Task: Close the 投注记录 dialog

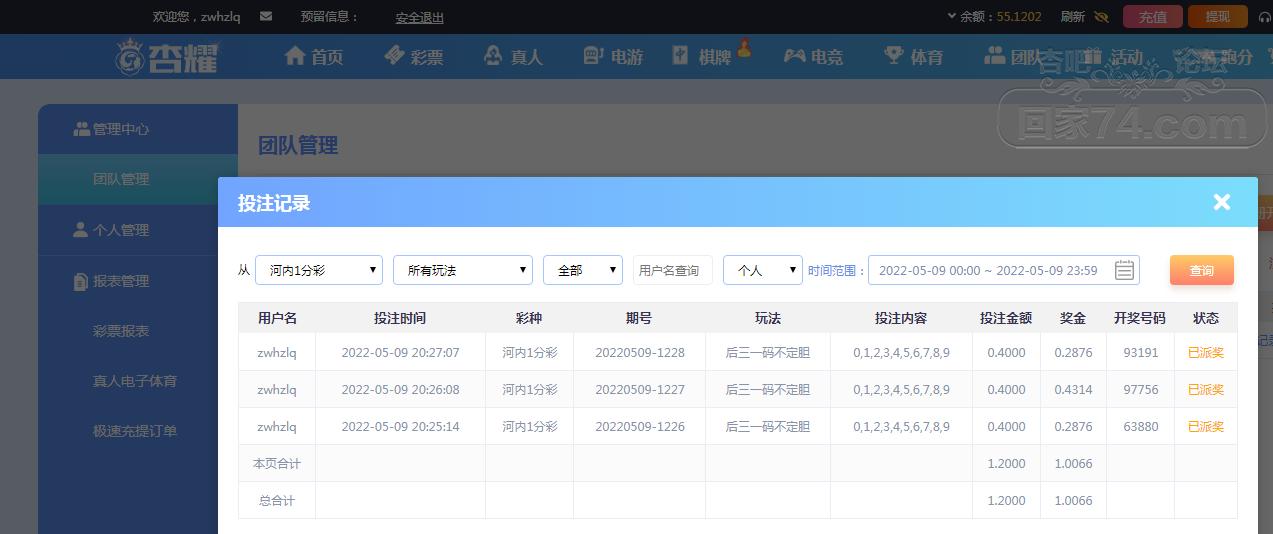Action: tap(1222, 202)
